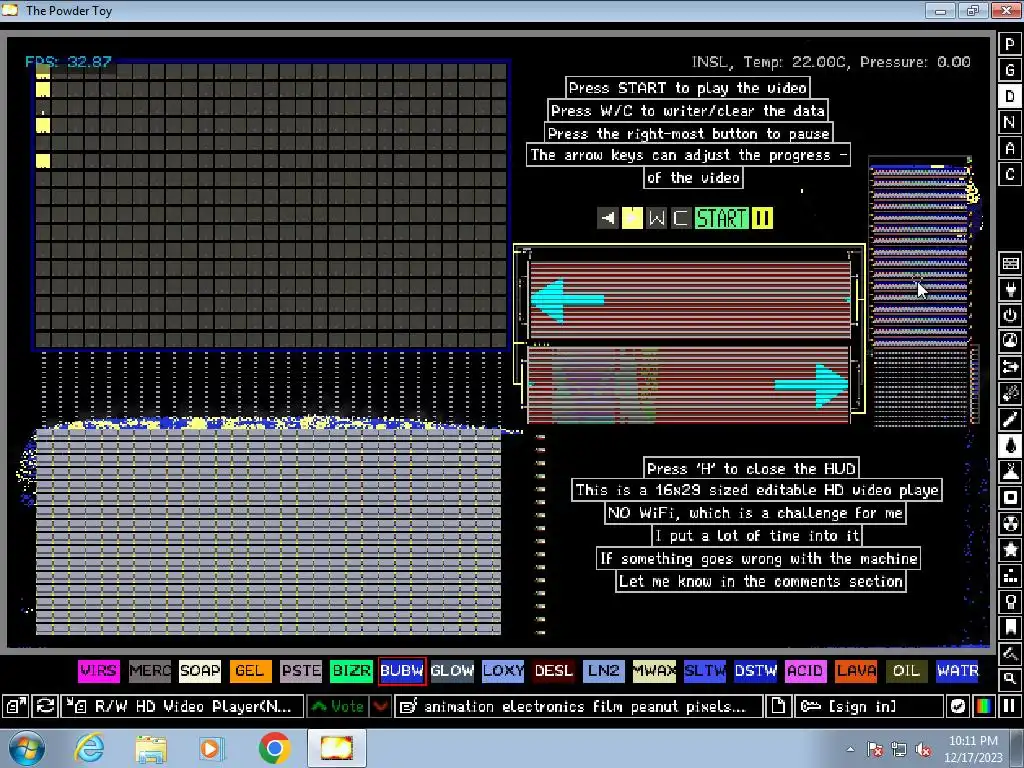Open the Windows Start menu
The image size is (1024, 768).
(26, 748)
